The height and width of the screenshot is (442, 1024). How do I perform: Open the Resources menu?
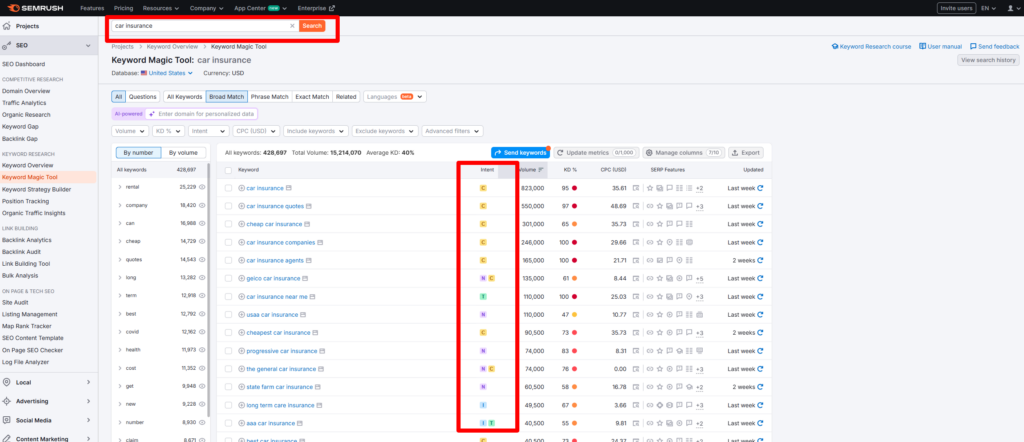tap(161, 8)
